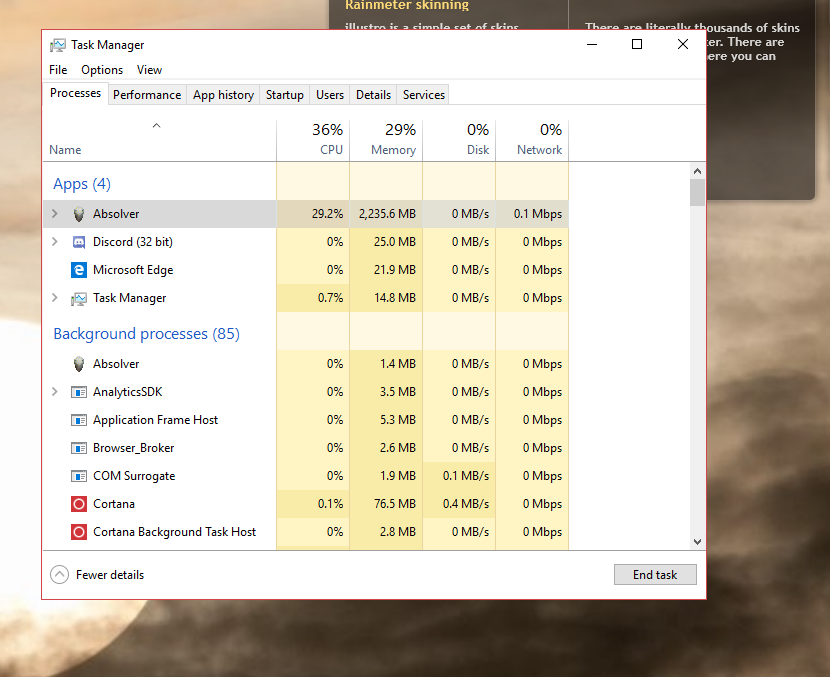
Task: Expand the Absolver app entry
Action: [x=55, y=213]
